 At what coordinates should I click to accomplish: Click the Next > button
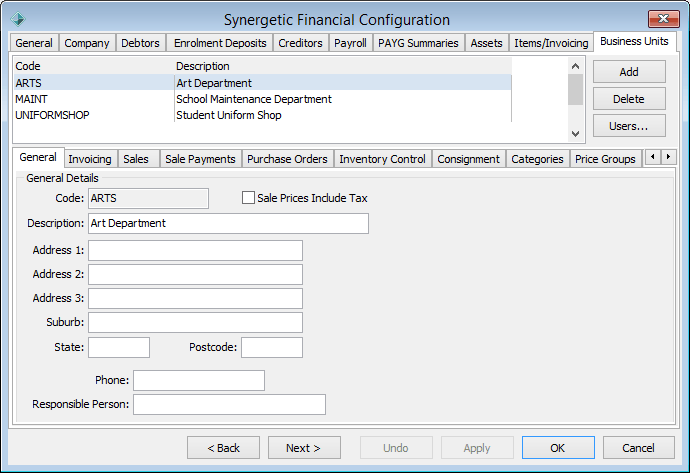[304, 448]
